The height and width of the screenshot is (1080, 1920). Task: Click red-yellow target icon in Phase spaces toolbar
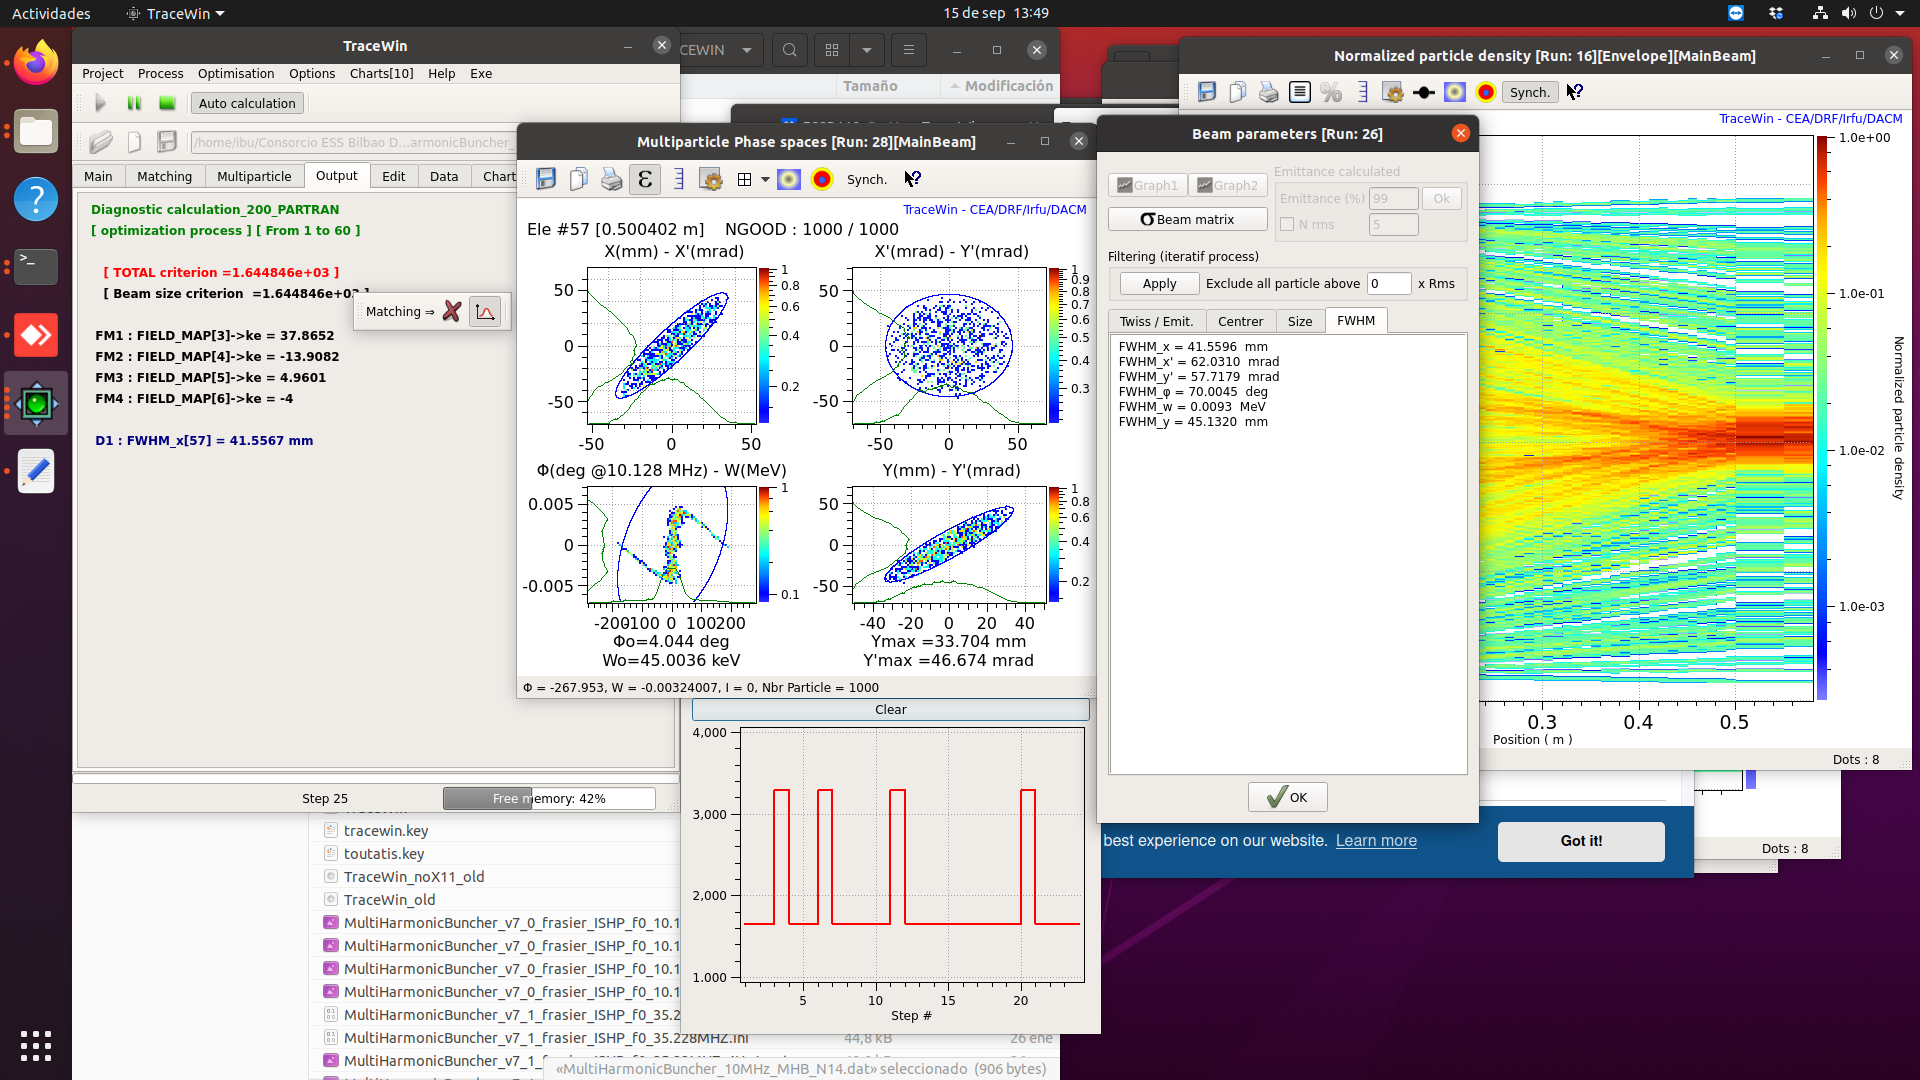(822, 179)
